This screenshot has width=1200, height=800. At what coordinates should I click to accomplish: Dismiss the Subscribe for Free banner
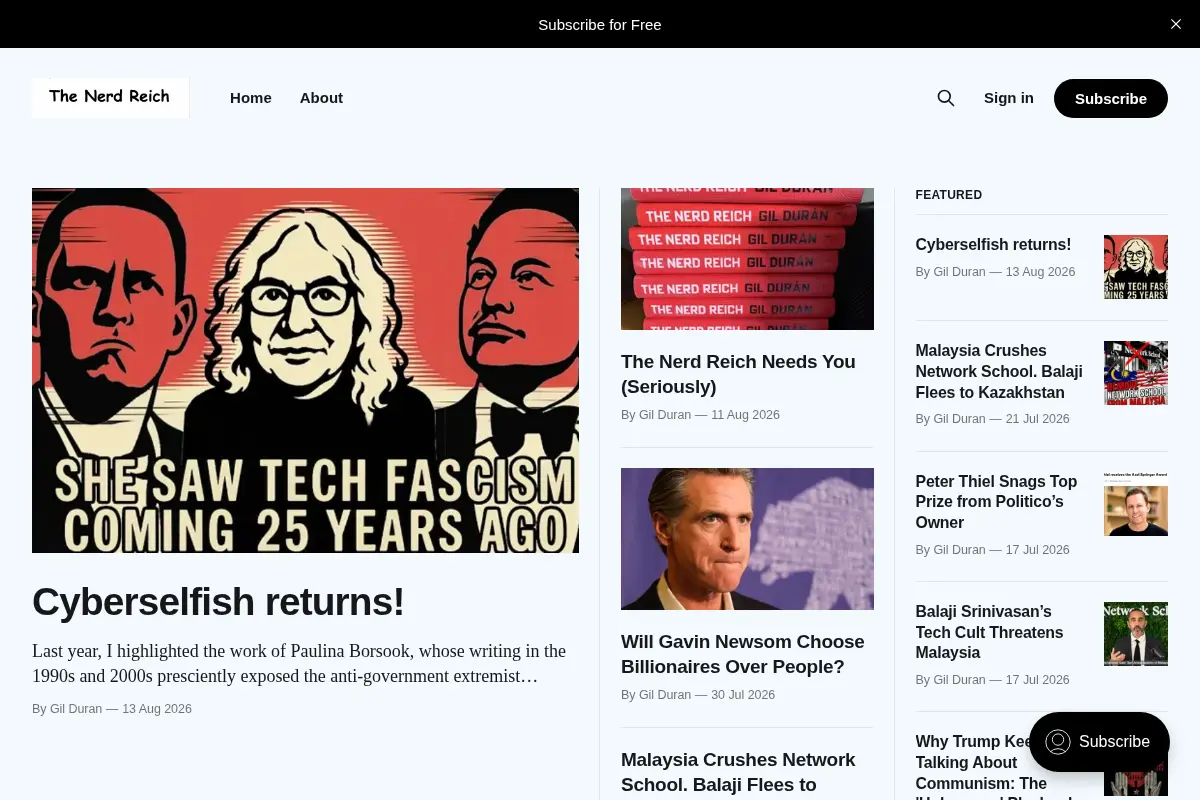coord(1176,24)
